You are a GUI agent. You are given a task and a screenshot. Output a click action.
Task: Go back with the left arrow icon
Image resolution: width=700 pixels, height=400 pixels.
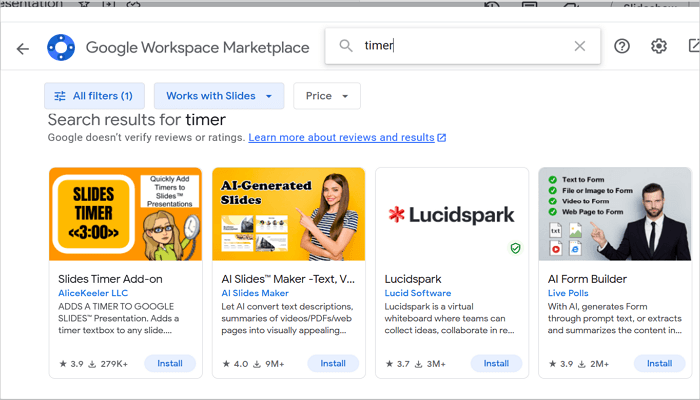[23, 48]
